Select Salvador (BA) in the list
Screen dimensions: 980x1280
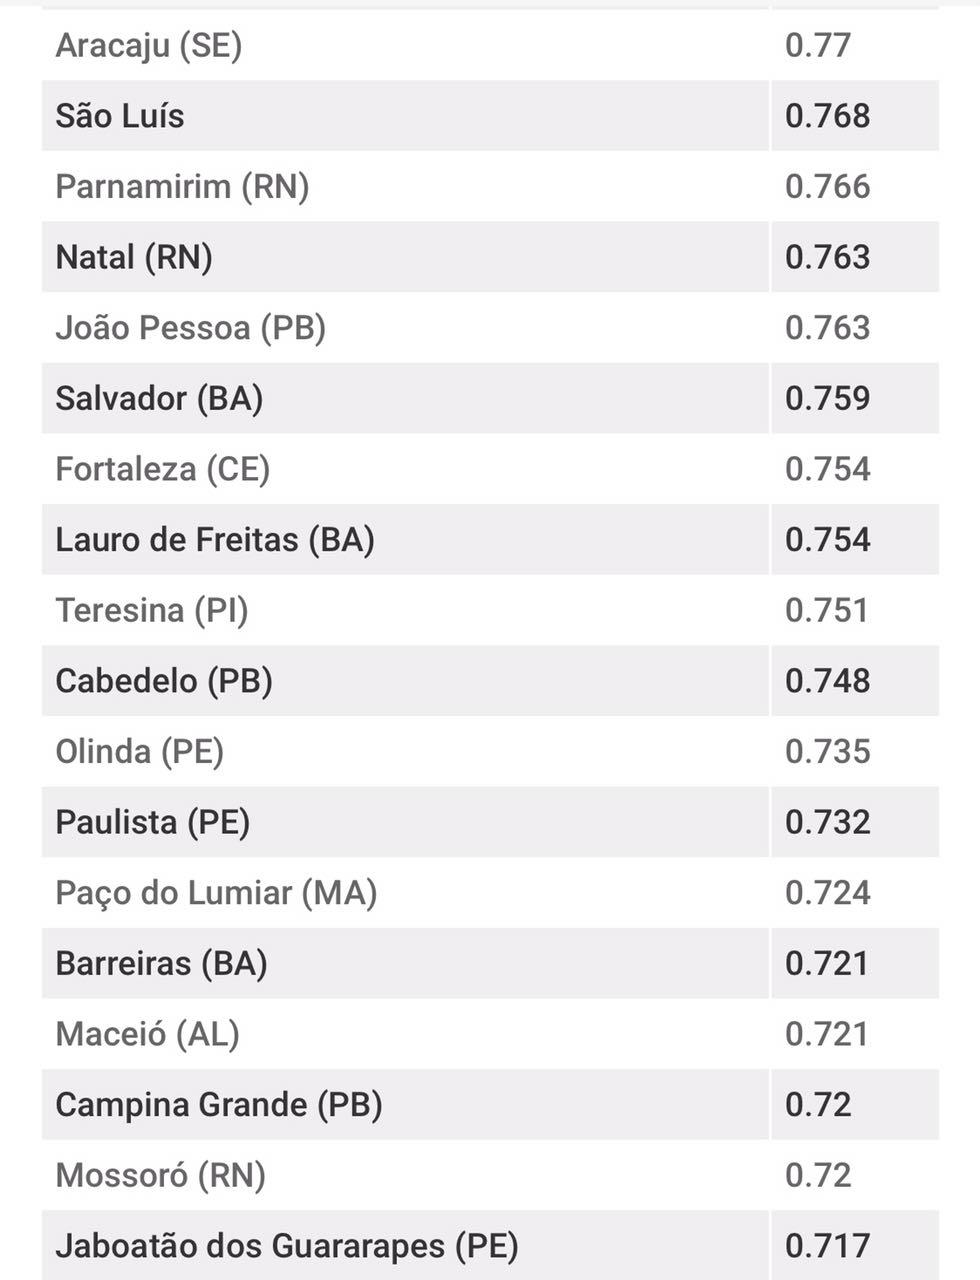(x=159, y=399)
